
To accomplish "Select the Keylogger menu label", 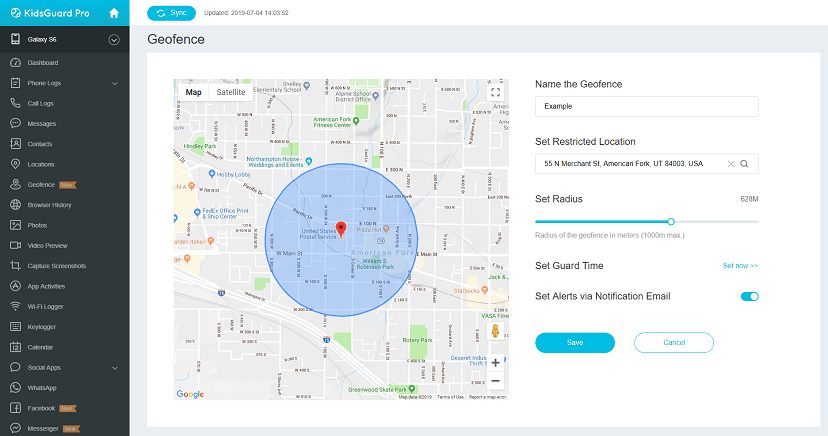I will (x=42, y=327).
